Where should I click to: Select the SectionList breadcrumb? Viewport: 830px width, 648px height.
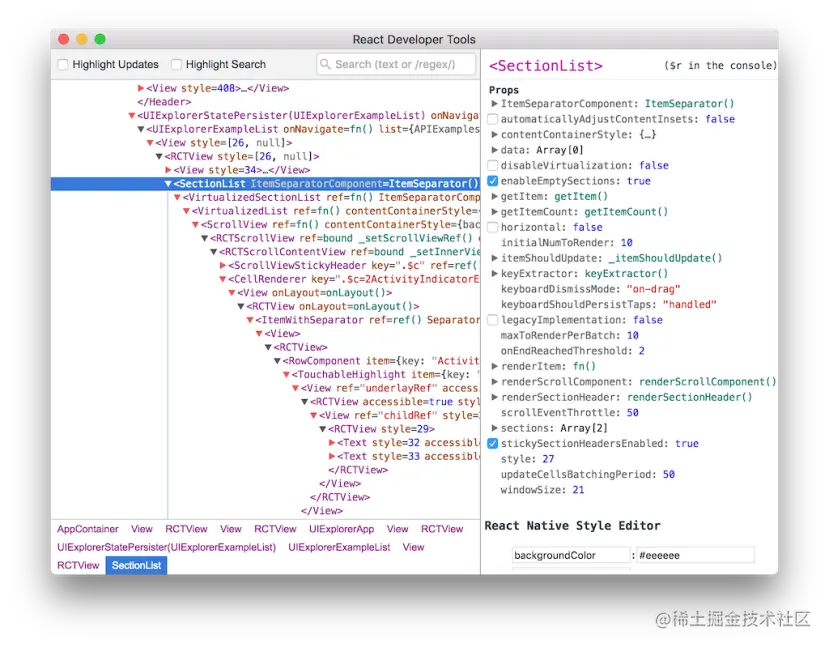pos(137,565)
